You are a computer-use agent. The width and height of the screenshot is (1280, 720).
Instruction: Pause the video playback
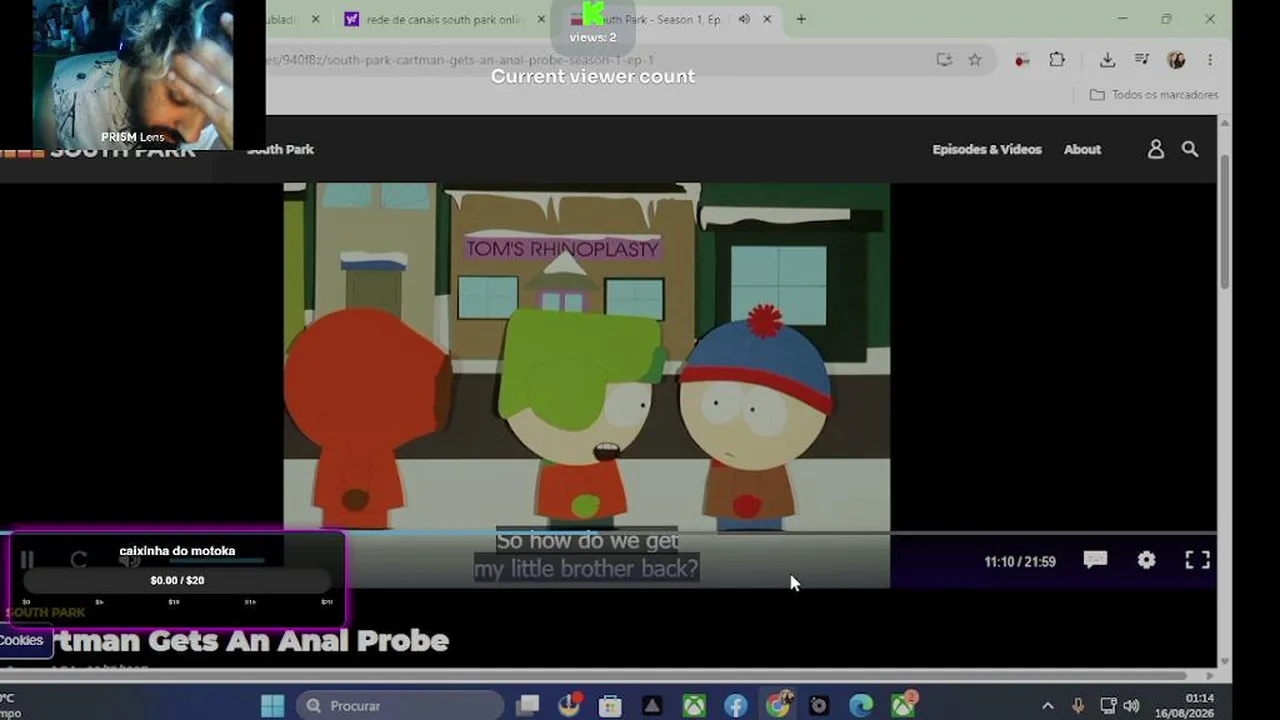[27, 560]
